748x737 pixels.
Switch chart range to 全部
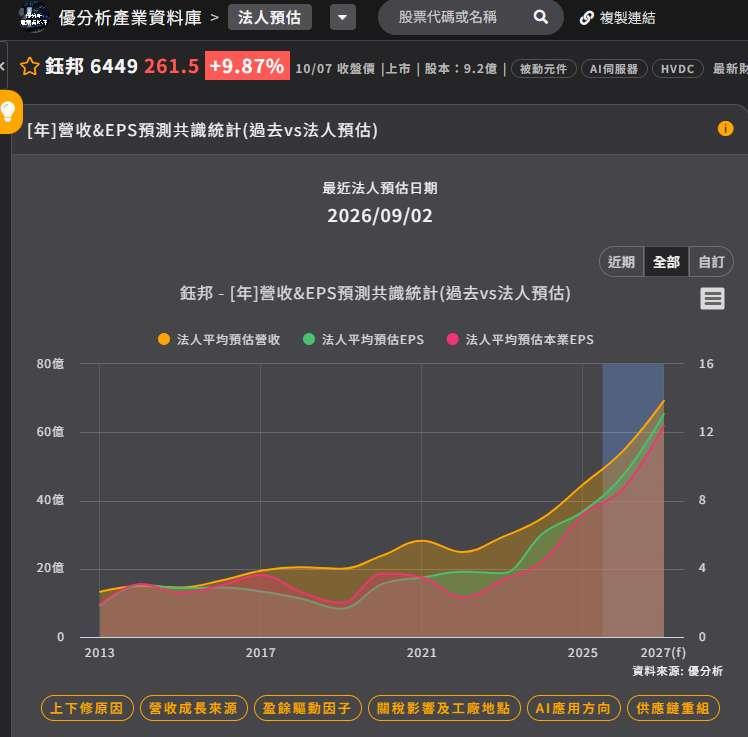pos(666,261)
